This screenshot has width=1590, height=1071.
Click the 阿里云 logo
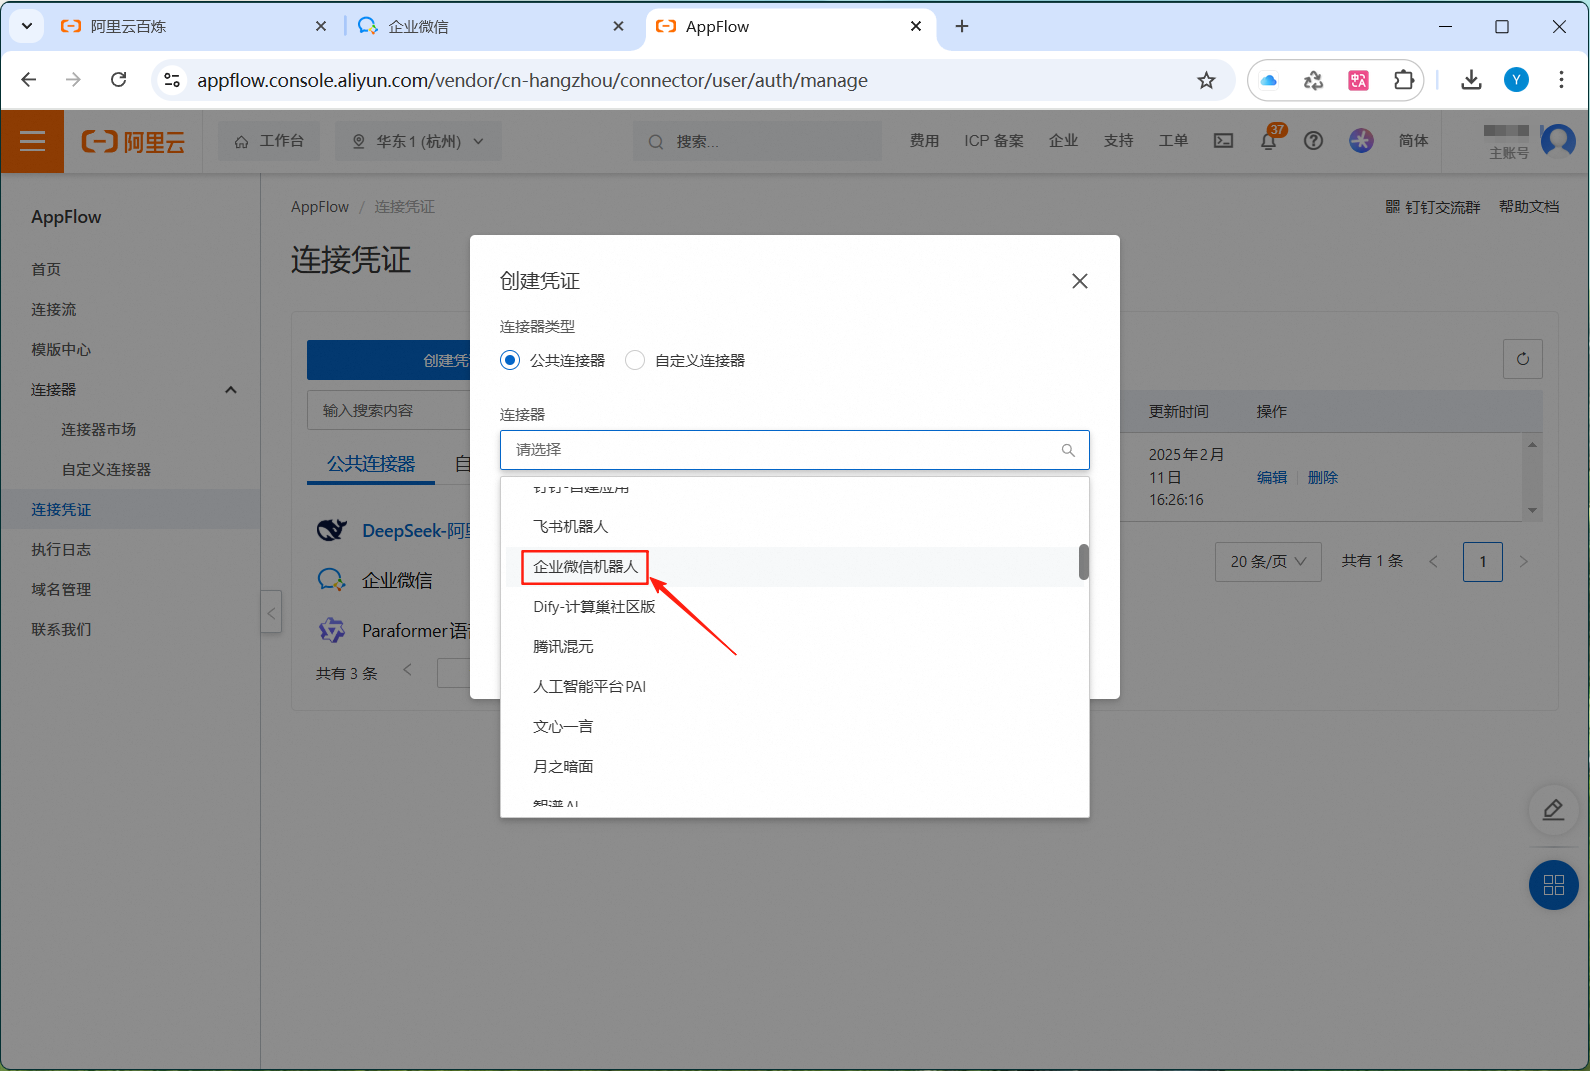coord(133,142)
